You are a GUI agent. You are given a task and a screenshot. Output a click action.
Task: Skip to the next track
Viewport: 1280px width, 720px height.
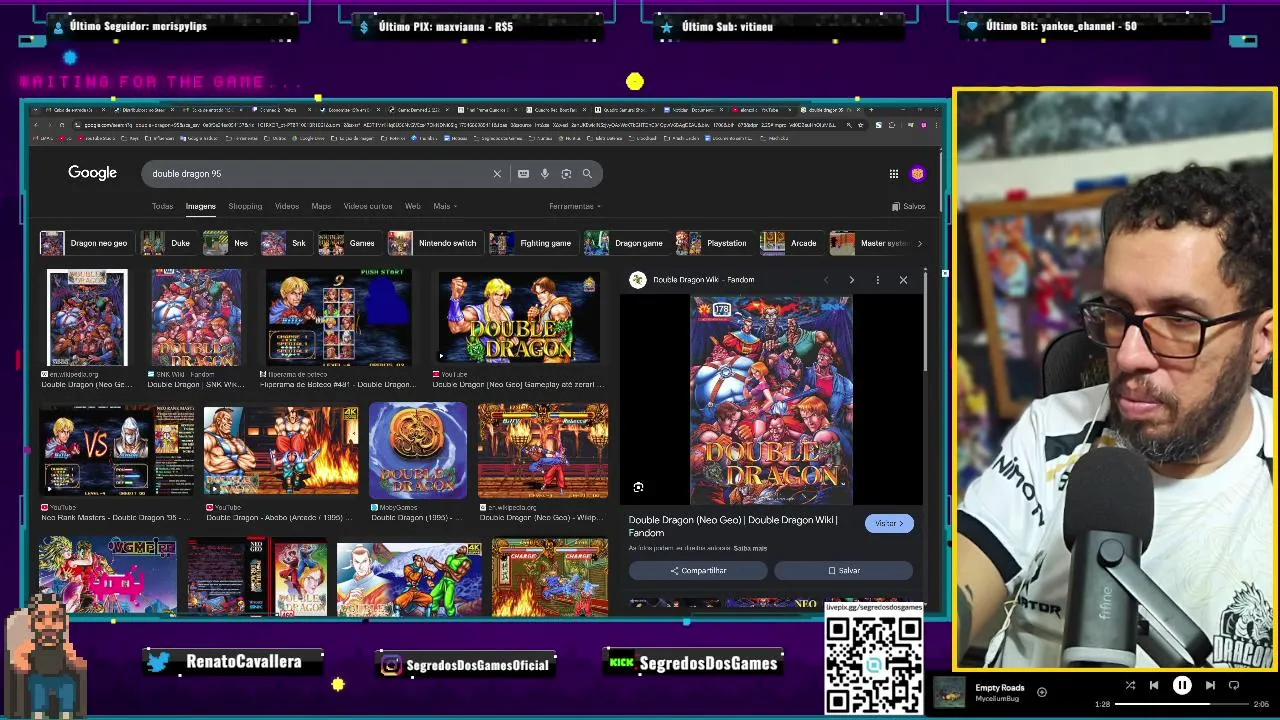(1210, 686)
